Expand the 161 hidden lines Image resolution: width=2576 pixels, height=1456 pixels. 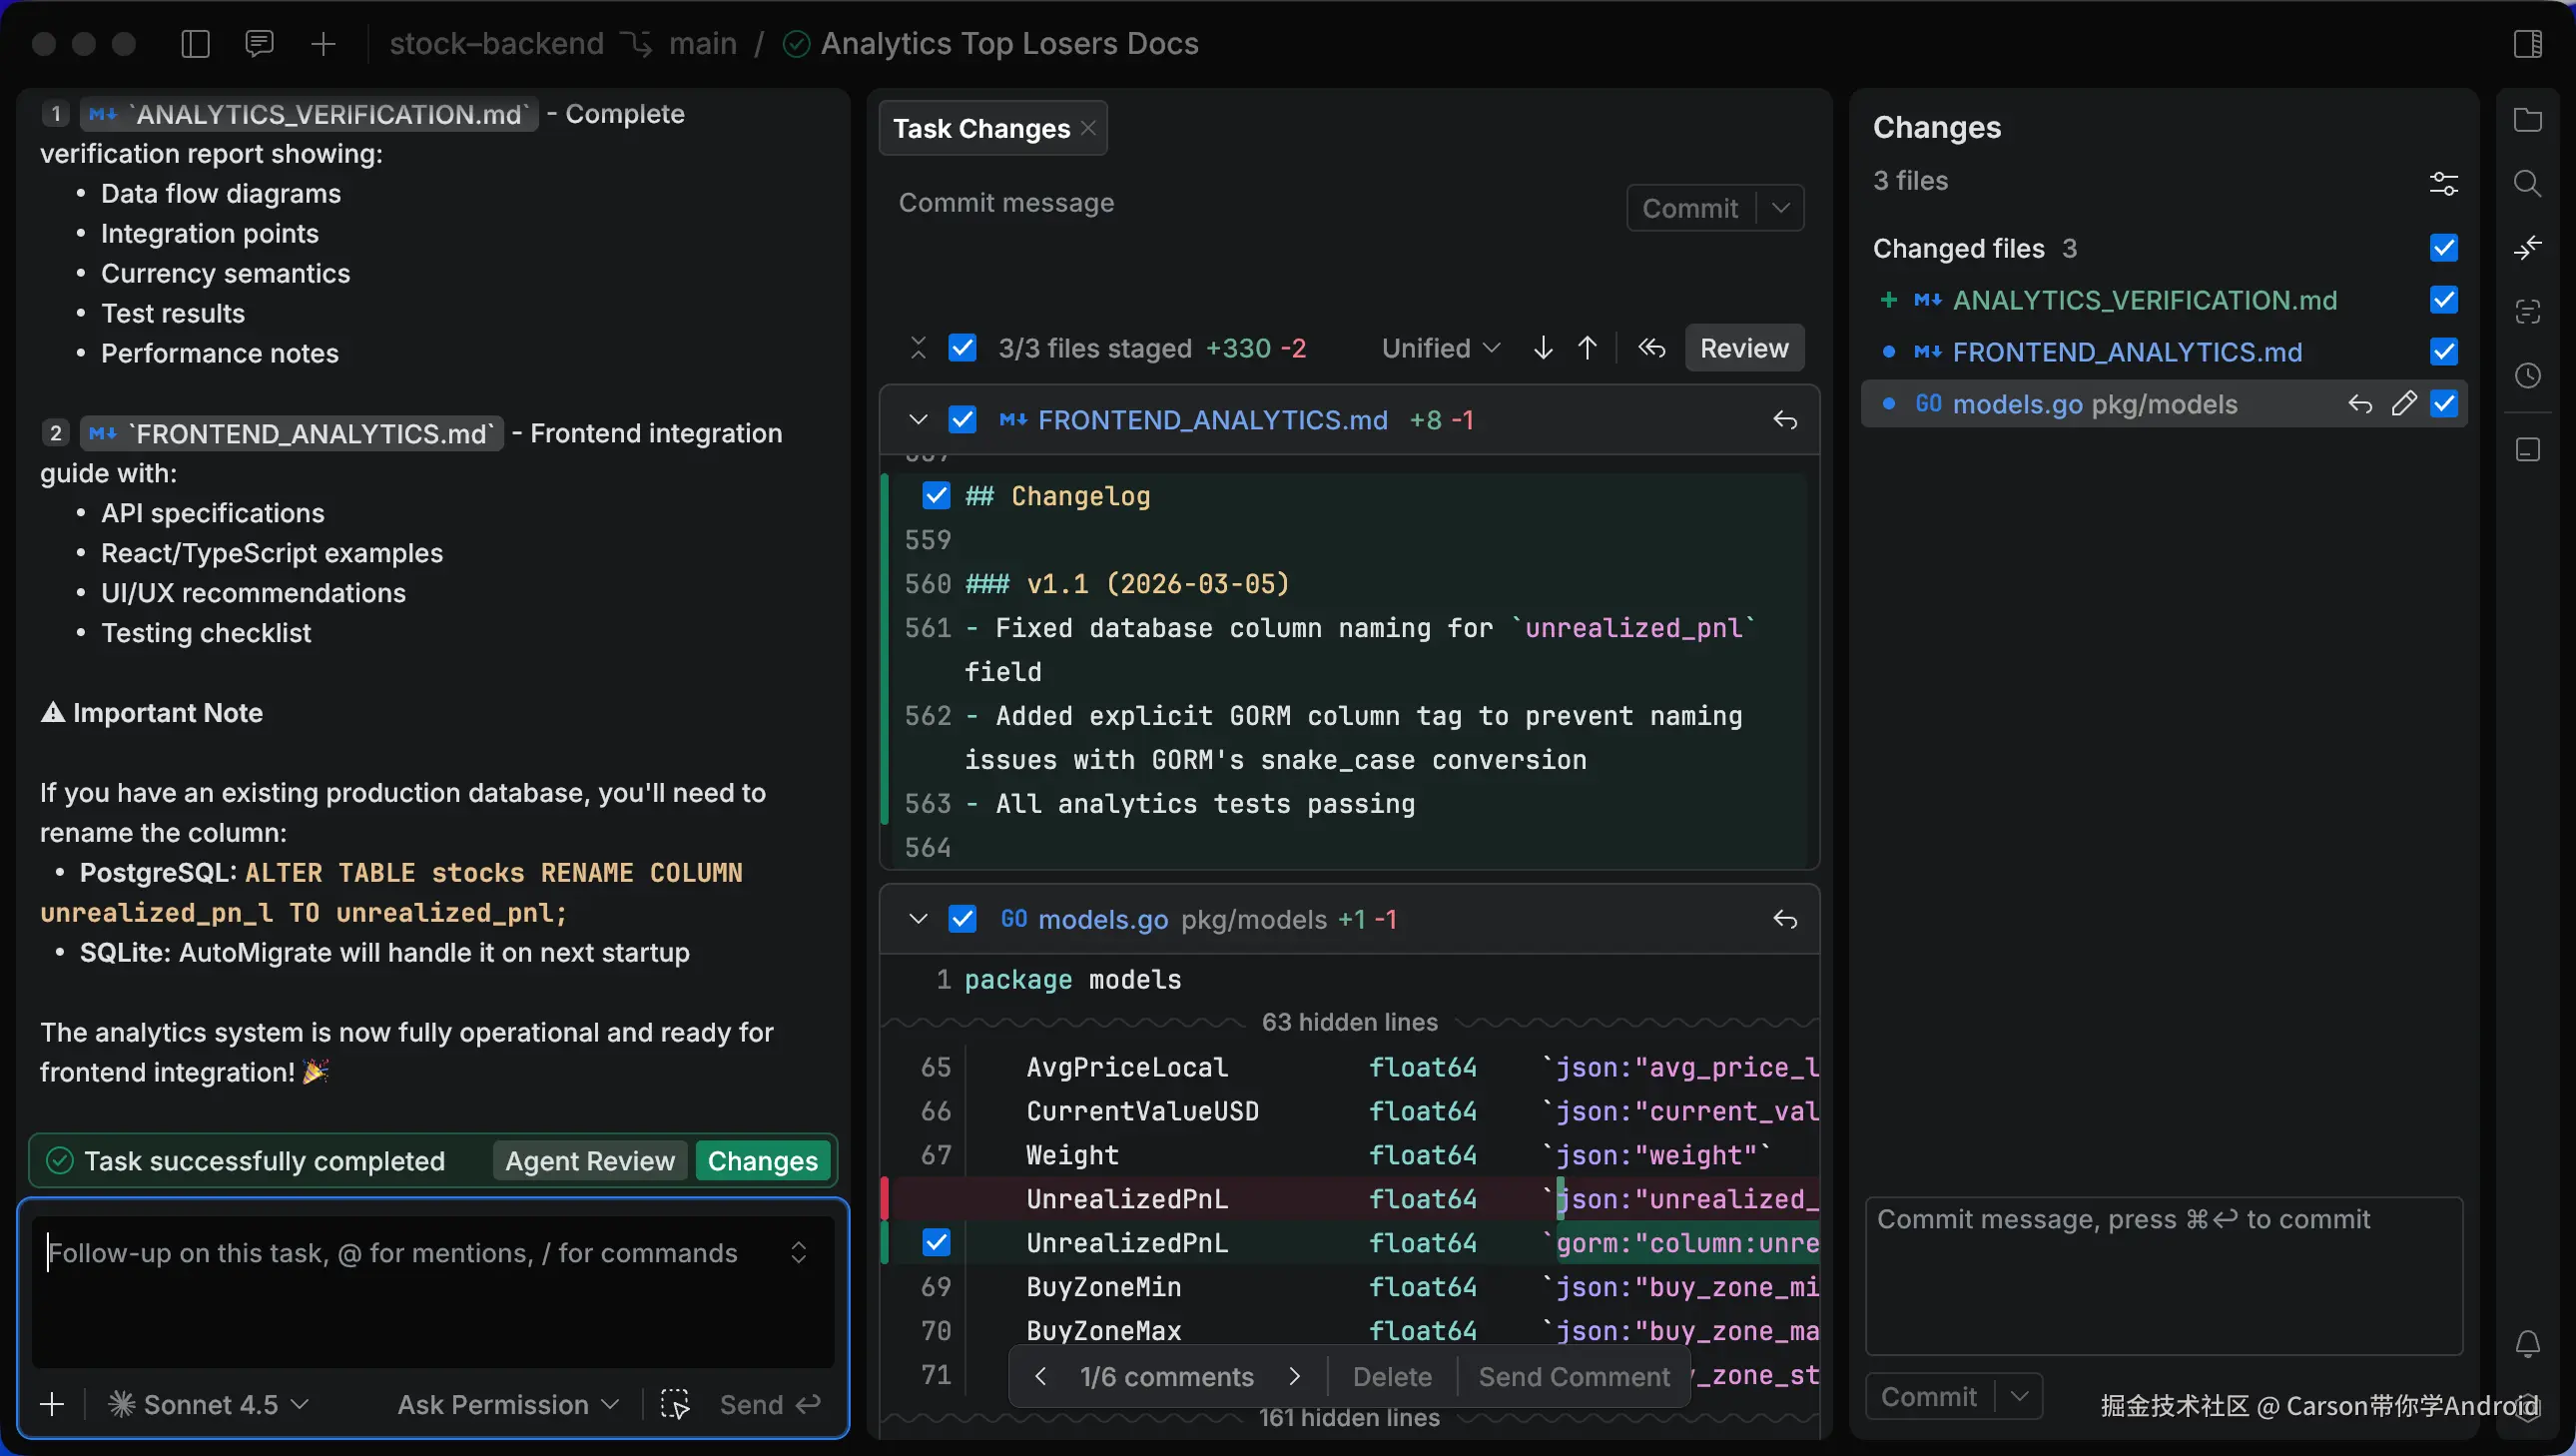pos(1349,1418)
